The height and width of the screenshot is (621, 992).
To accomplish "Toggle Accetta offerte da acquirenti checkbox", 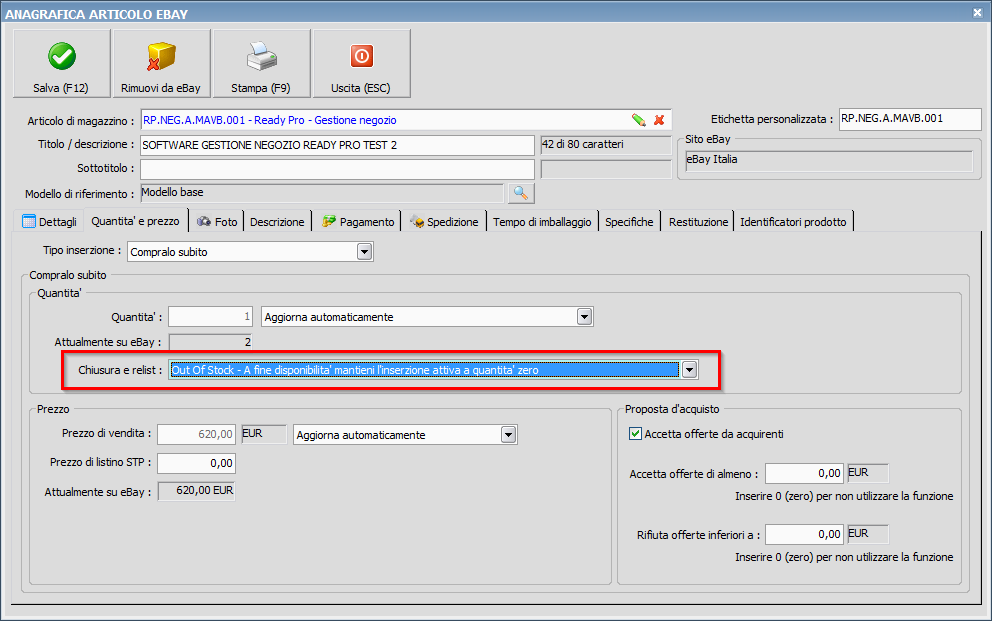I will pyautogui.click(x=635, y=434).
